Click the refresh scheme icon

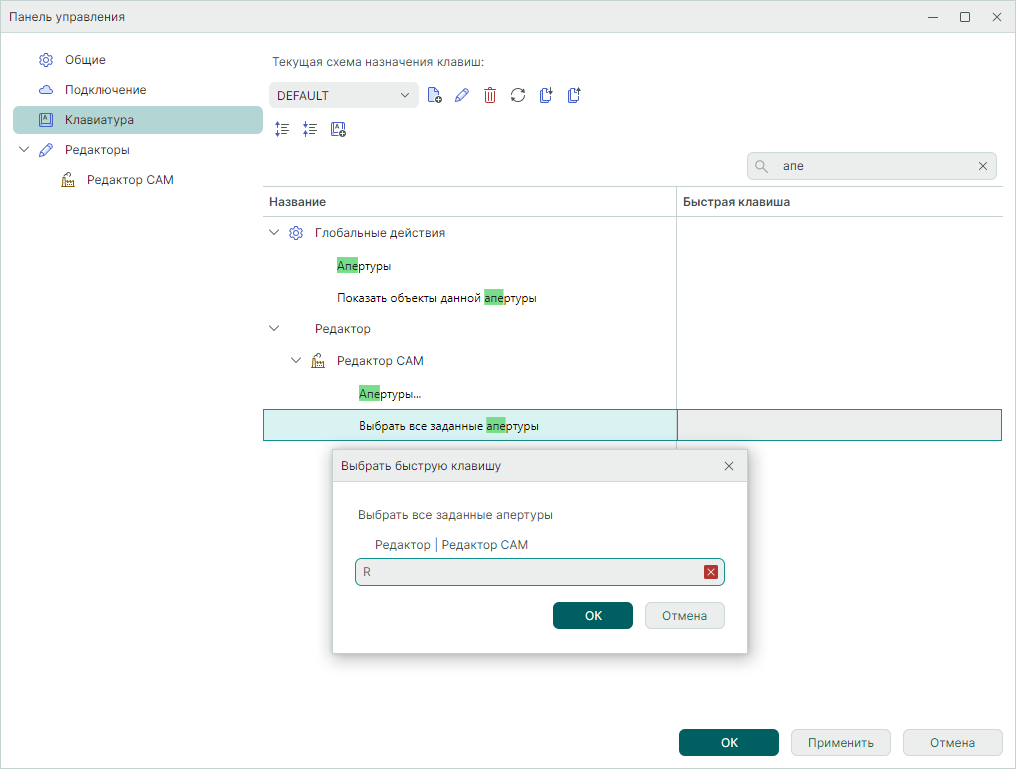tap(518, 96)
